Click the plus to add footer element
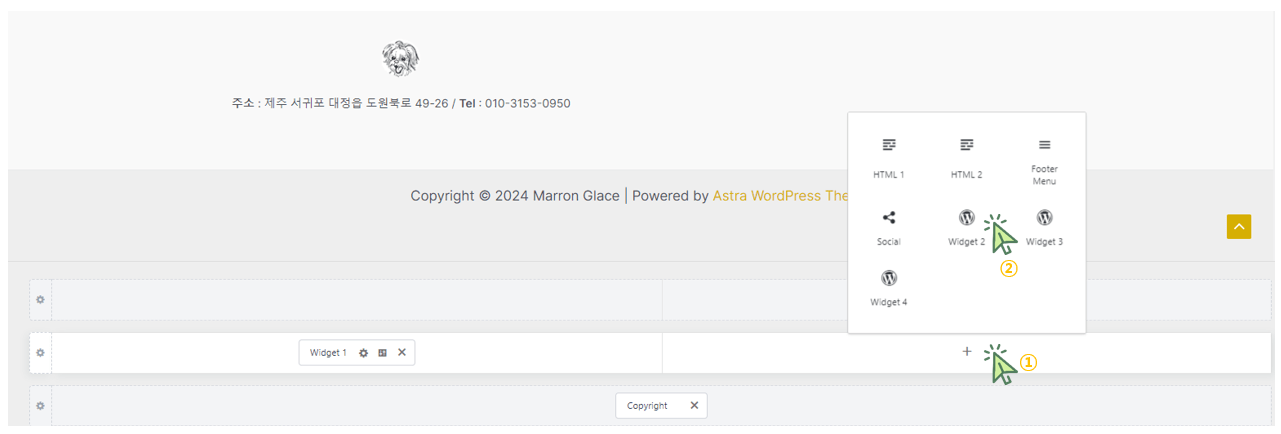This screenshot has width=1281, height=434. pyautogui.click(x=967, y=351)
